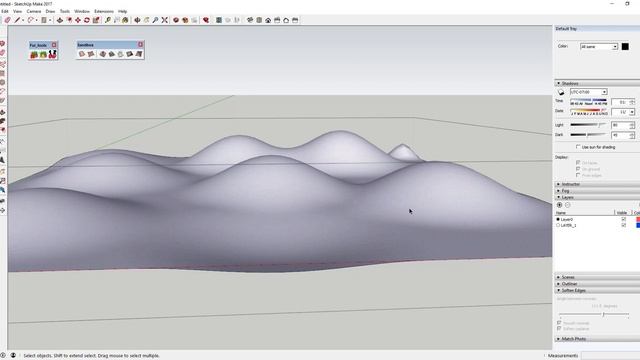Open the Extensions menu

[104, 11]
